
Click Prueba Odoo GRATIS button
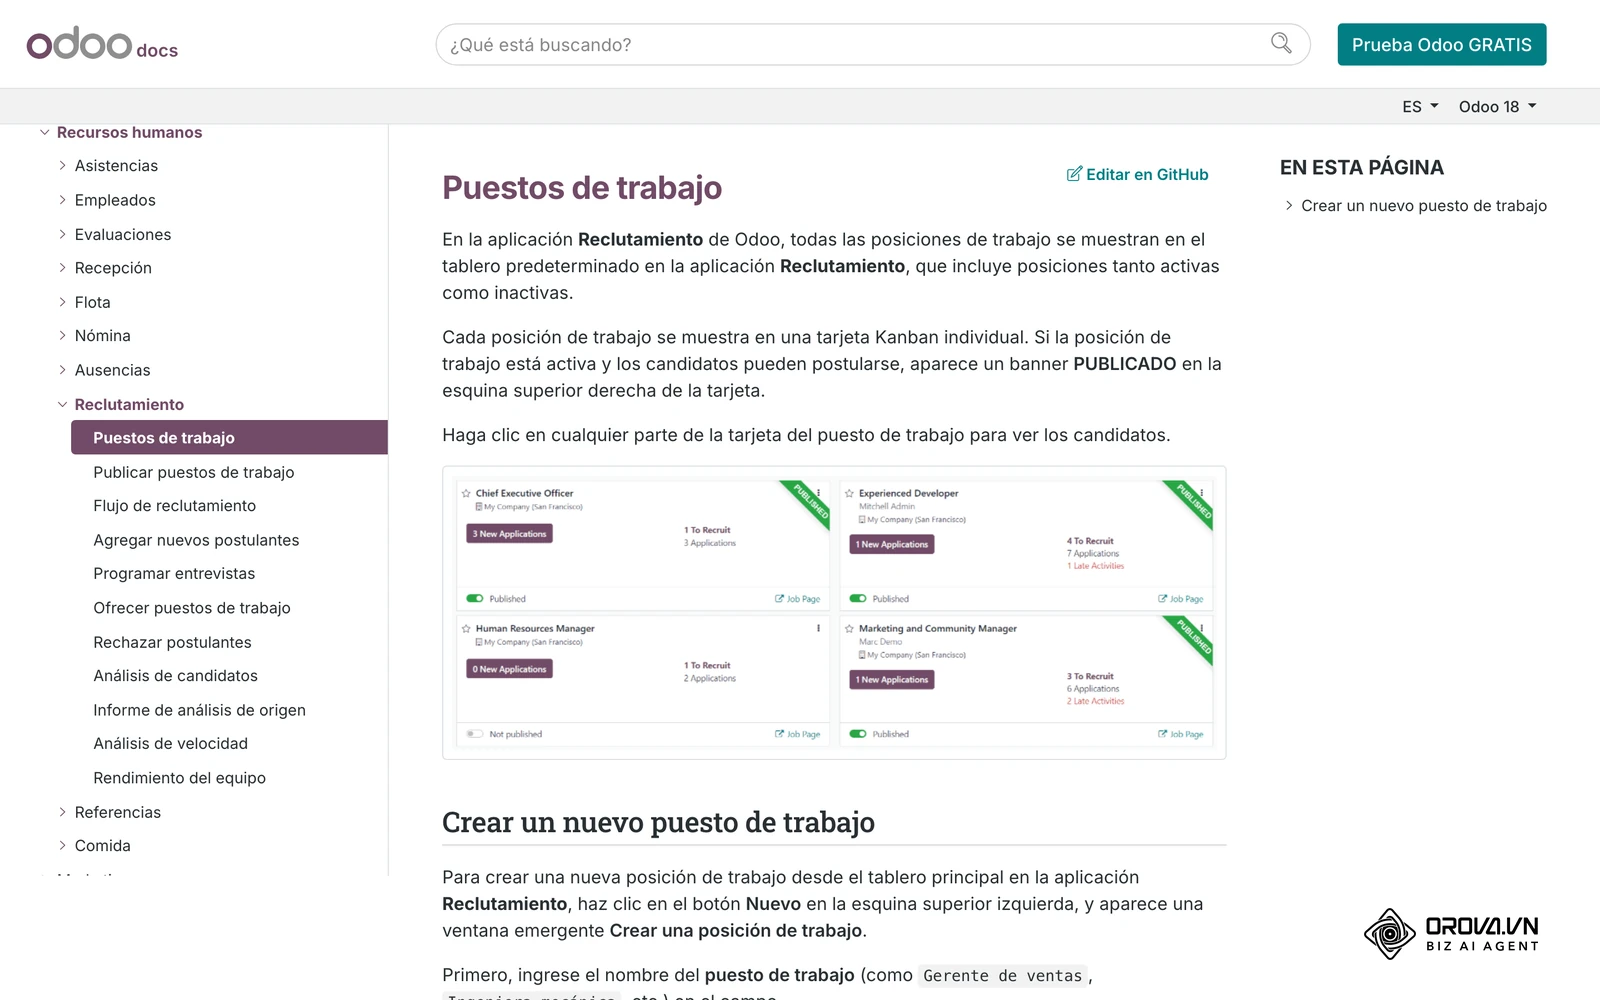(1441, 45)
